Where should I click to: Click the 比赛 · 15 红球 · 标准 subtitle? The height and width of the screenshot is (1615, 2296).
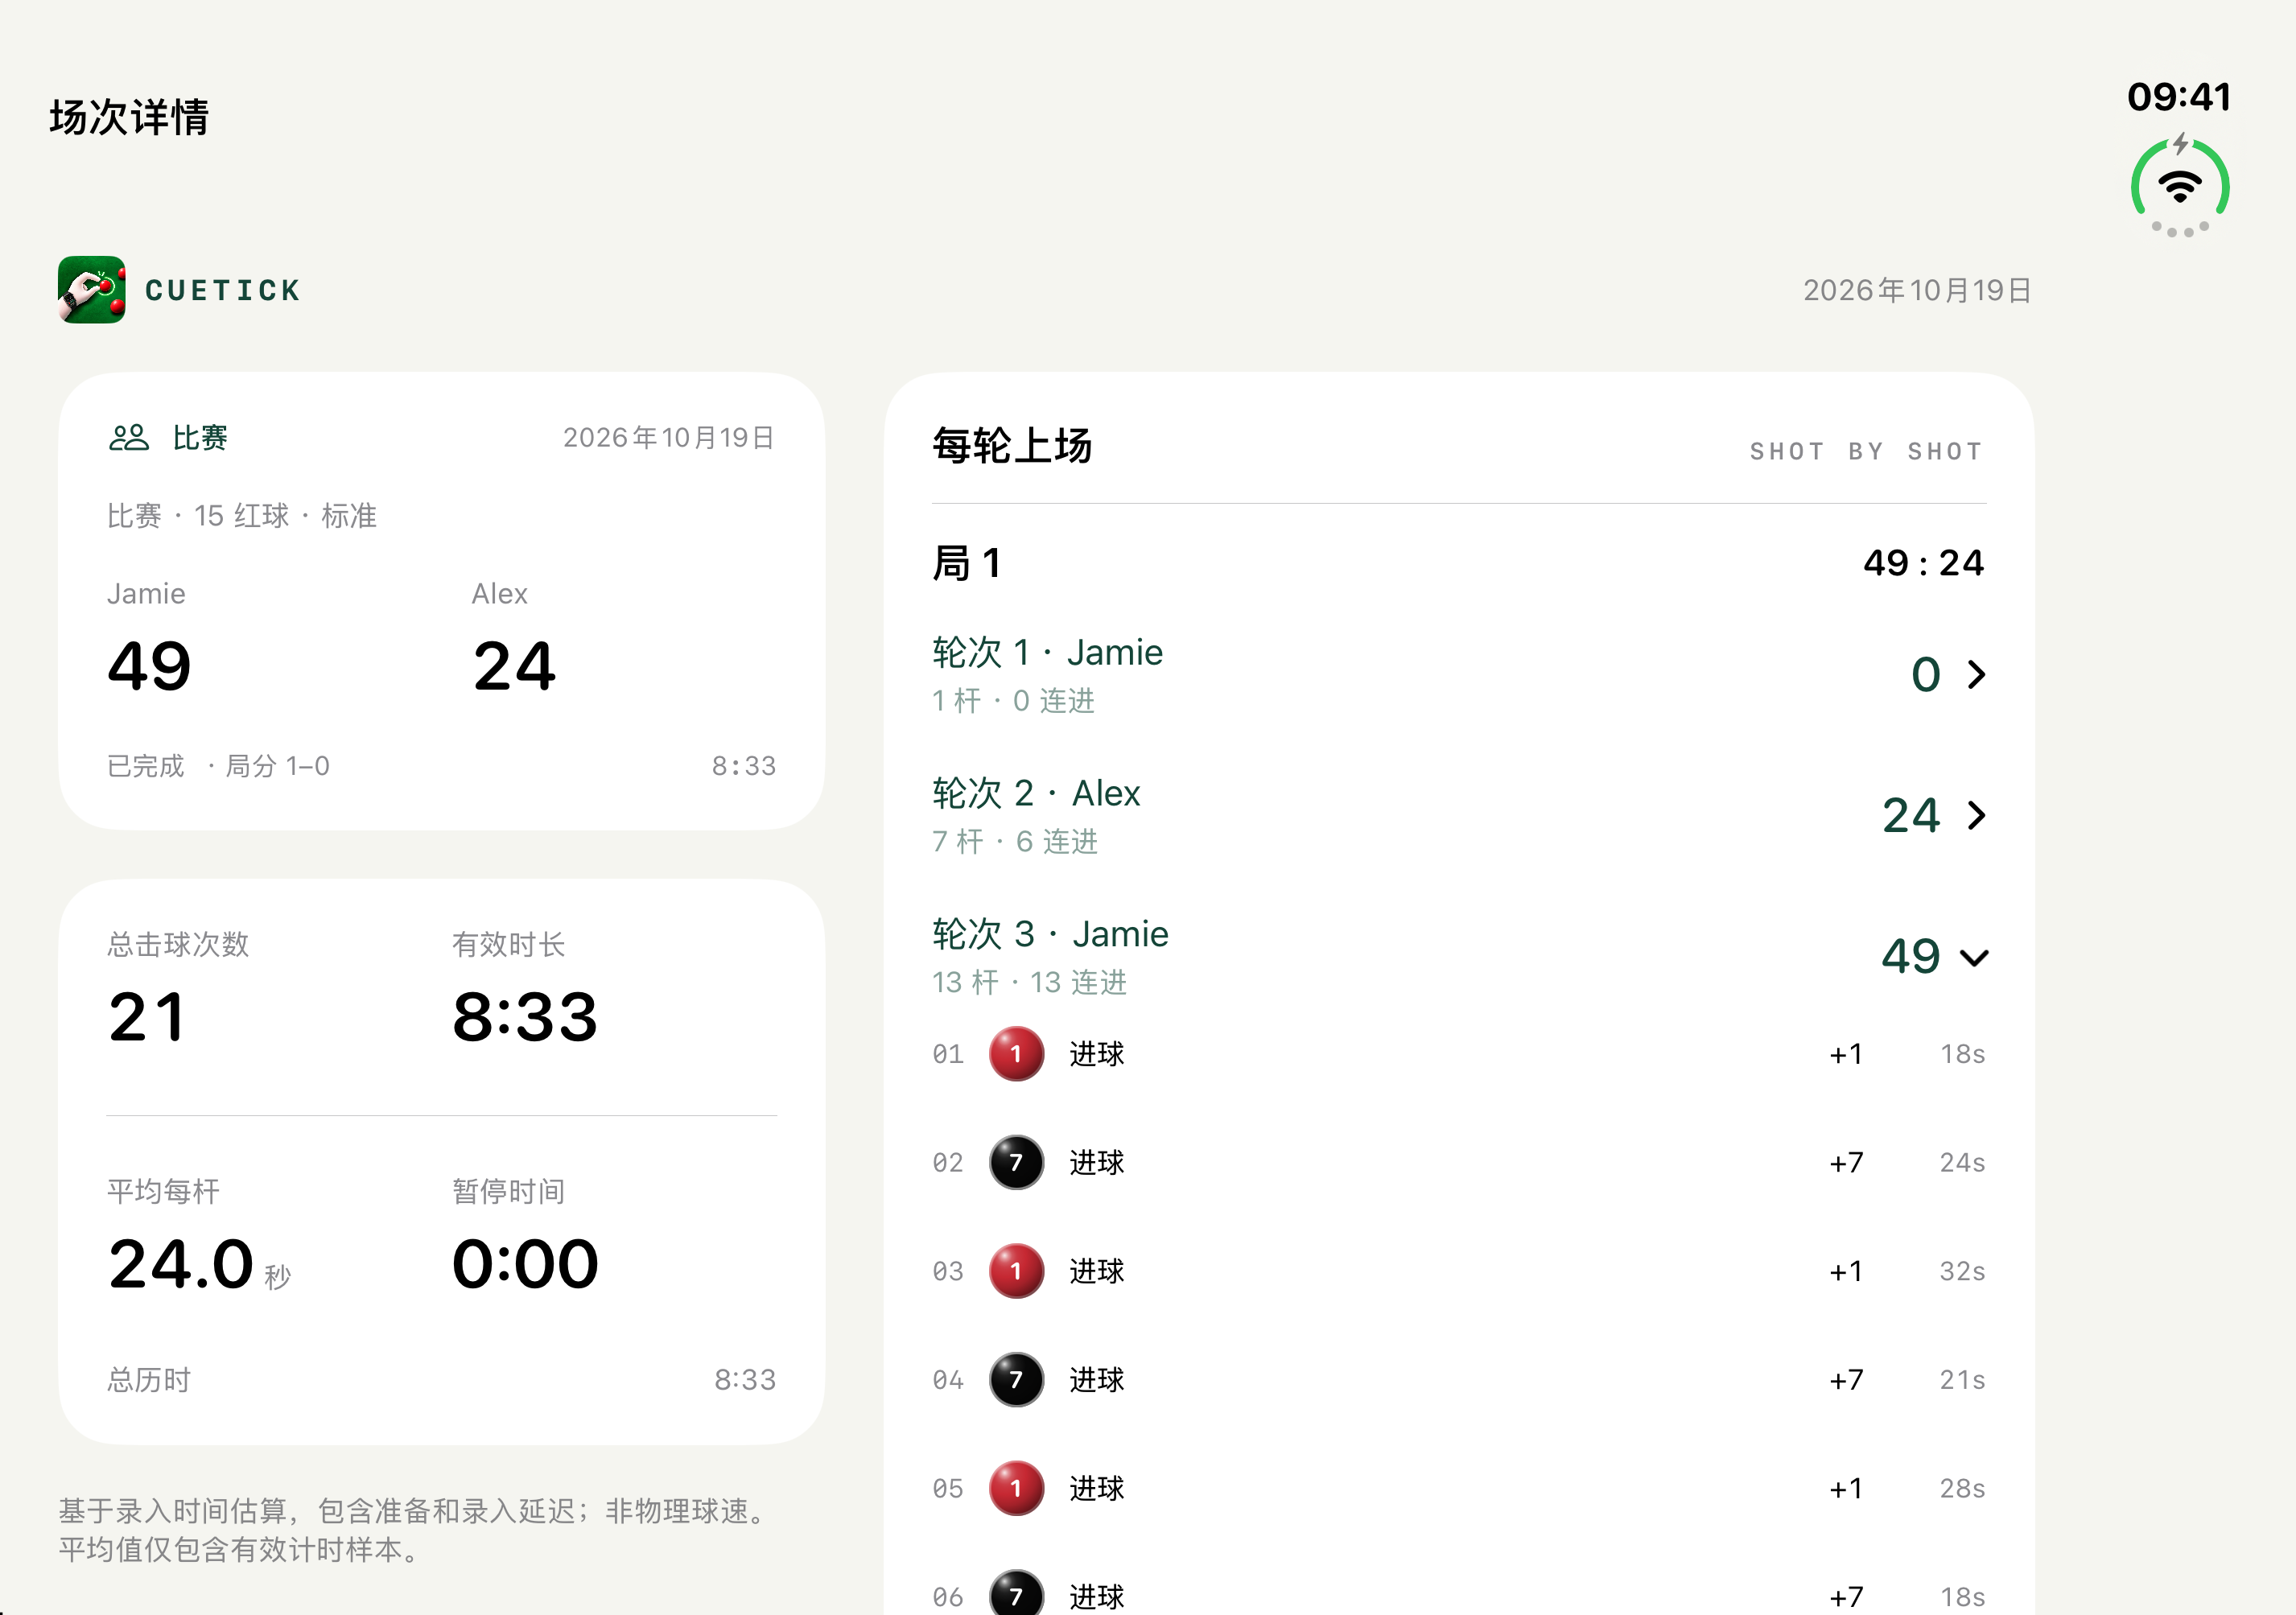tap(242, 516)
